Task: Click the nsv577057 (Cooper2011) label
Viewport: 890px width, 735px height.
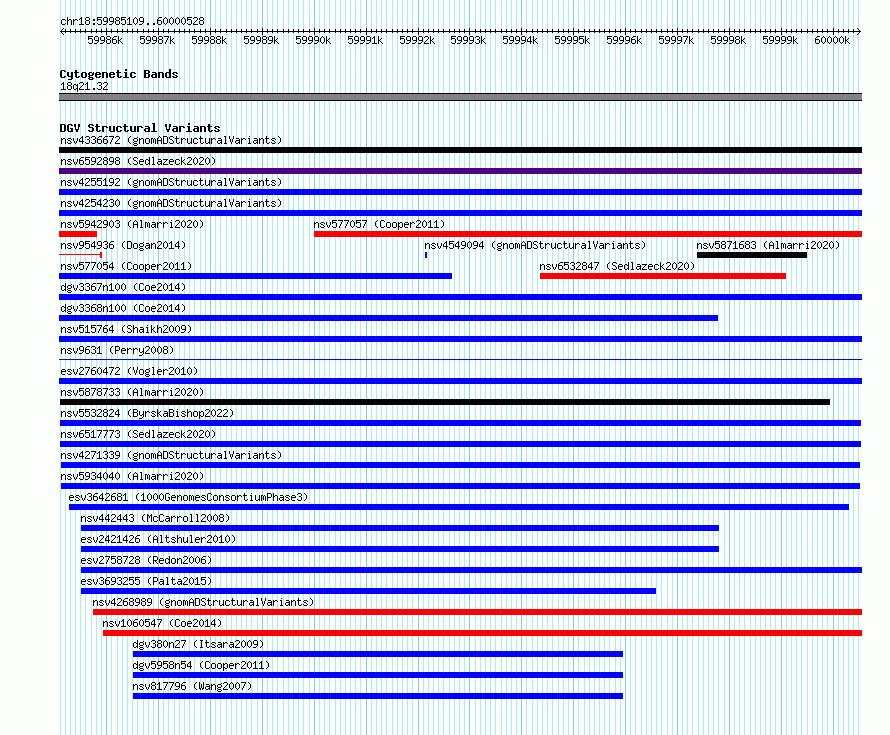Action: point(379,224)
